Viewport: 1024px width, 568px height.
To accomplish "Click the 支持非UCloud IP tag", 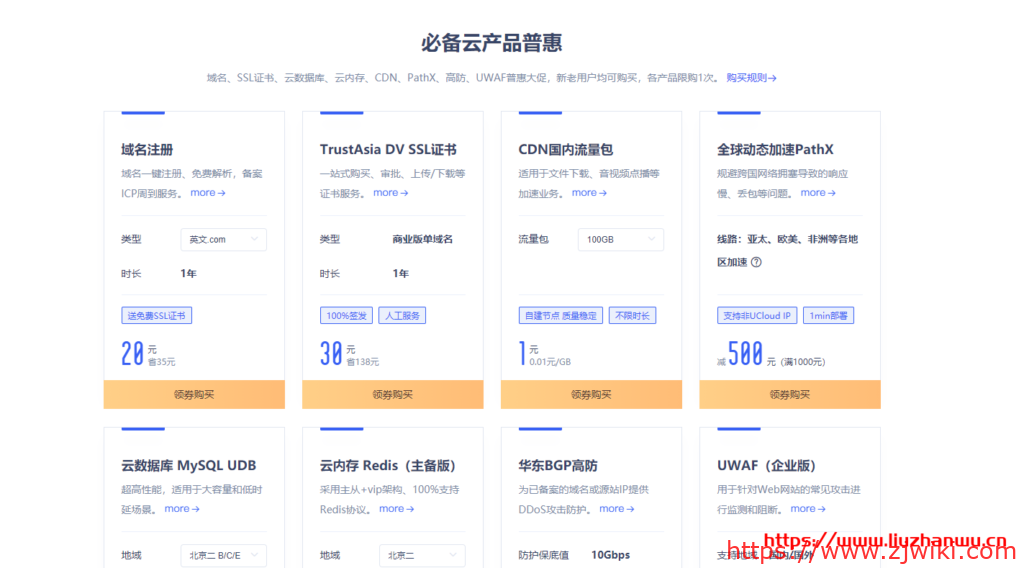I will 757,315.
